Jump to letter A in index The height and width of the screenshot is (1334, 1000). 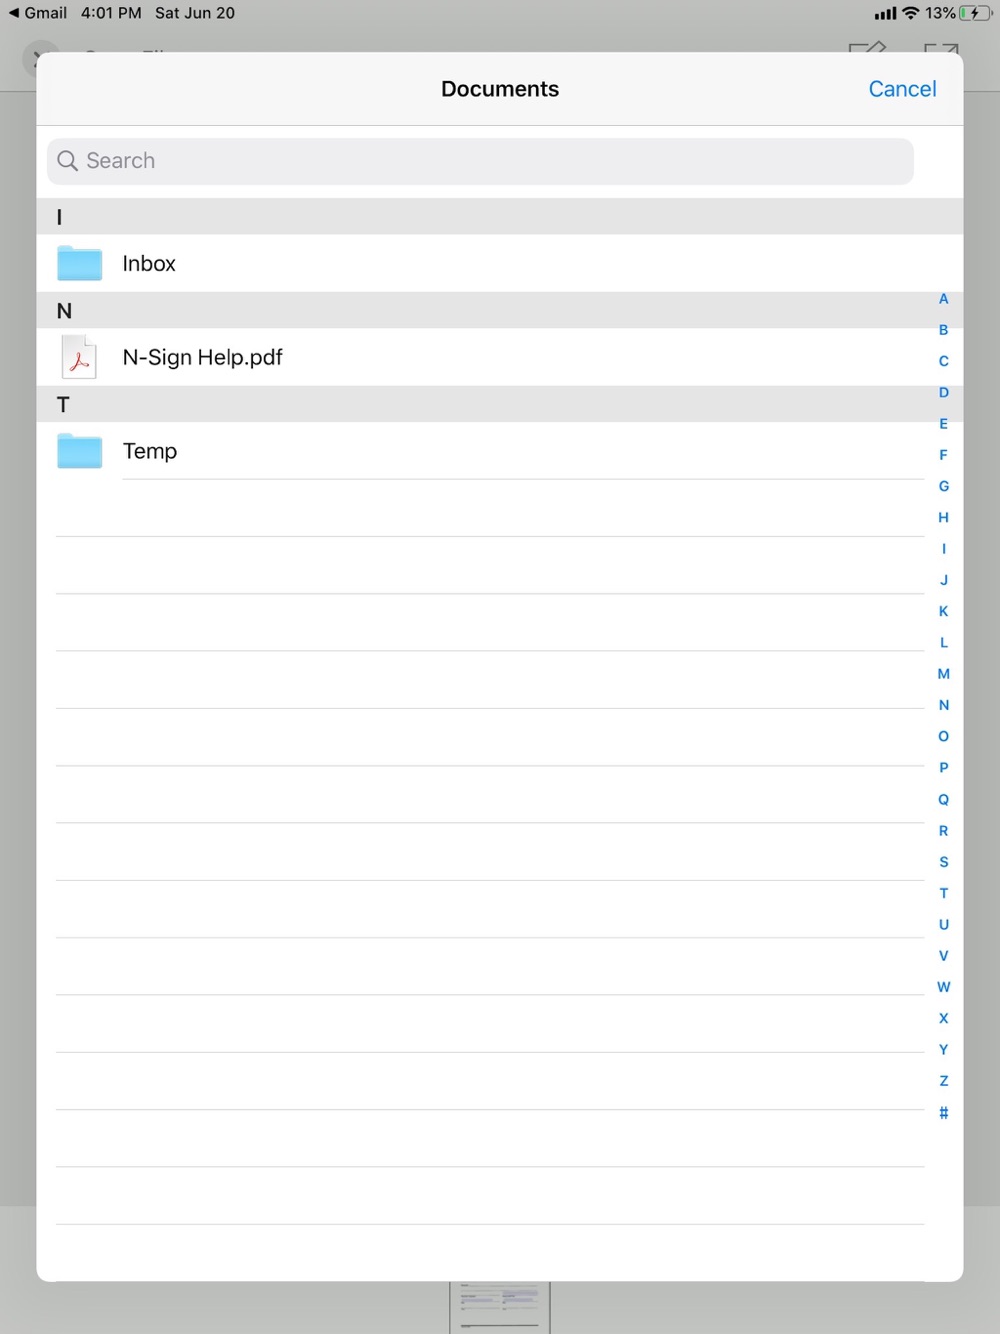943,299
